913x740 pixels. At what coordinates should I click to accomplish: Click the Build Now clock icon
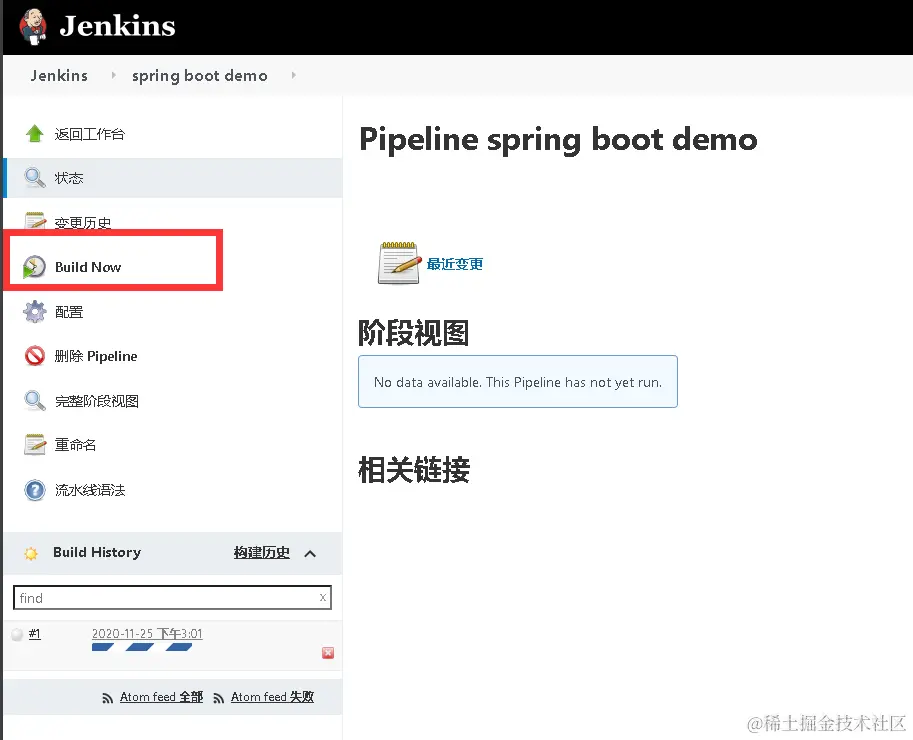[x=35, y=267]
